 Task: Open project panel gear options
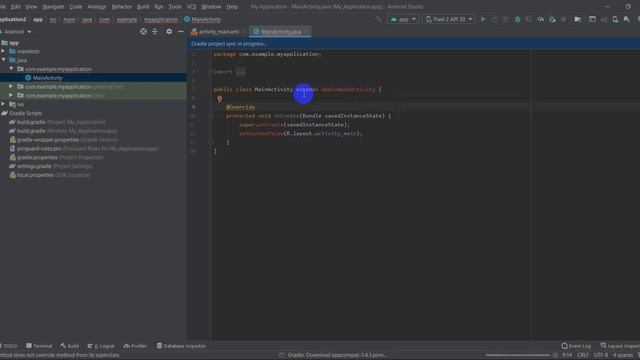[169, 31]
